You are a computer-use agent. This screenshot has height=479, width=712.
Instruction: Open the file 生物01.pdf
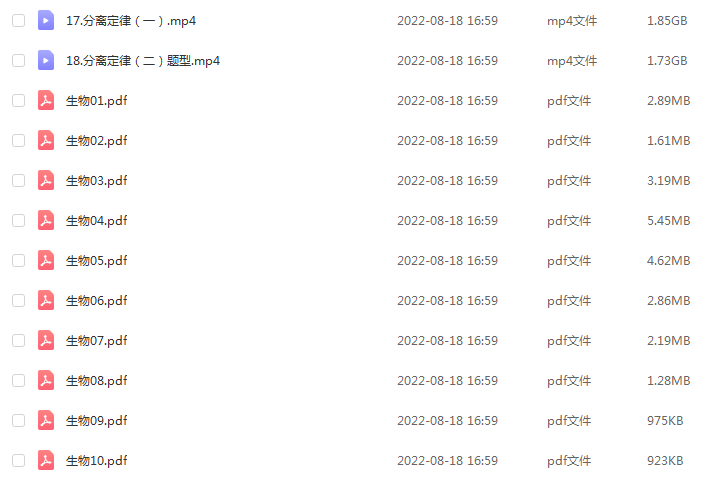97,101
